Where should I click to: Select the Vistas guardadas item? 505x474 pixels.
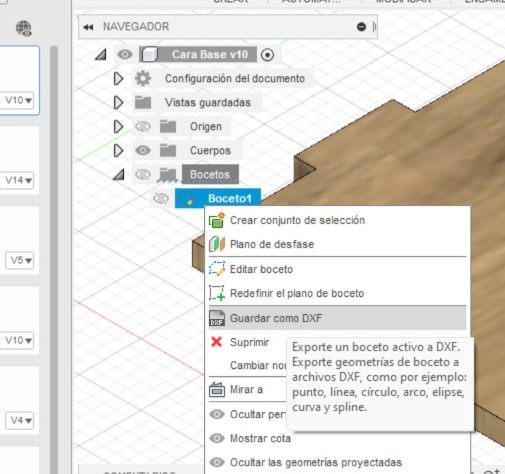click(x=208, y=103)
